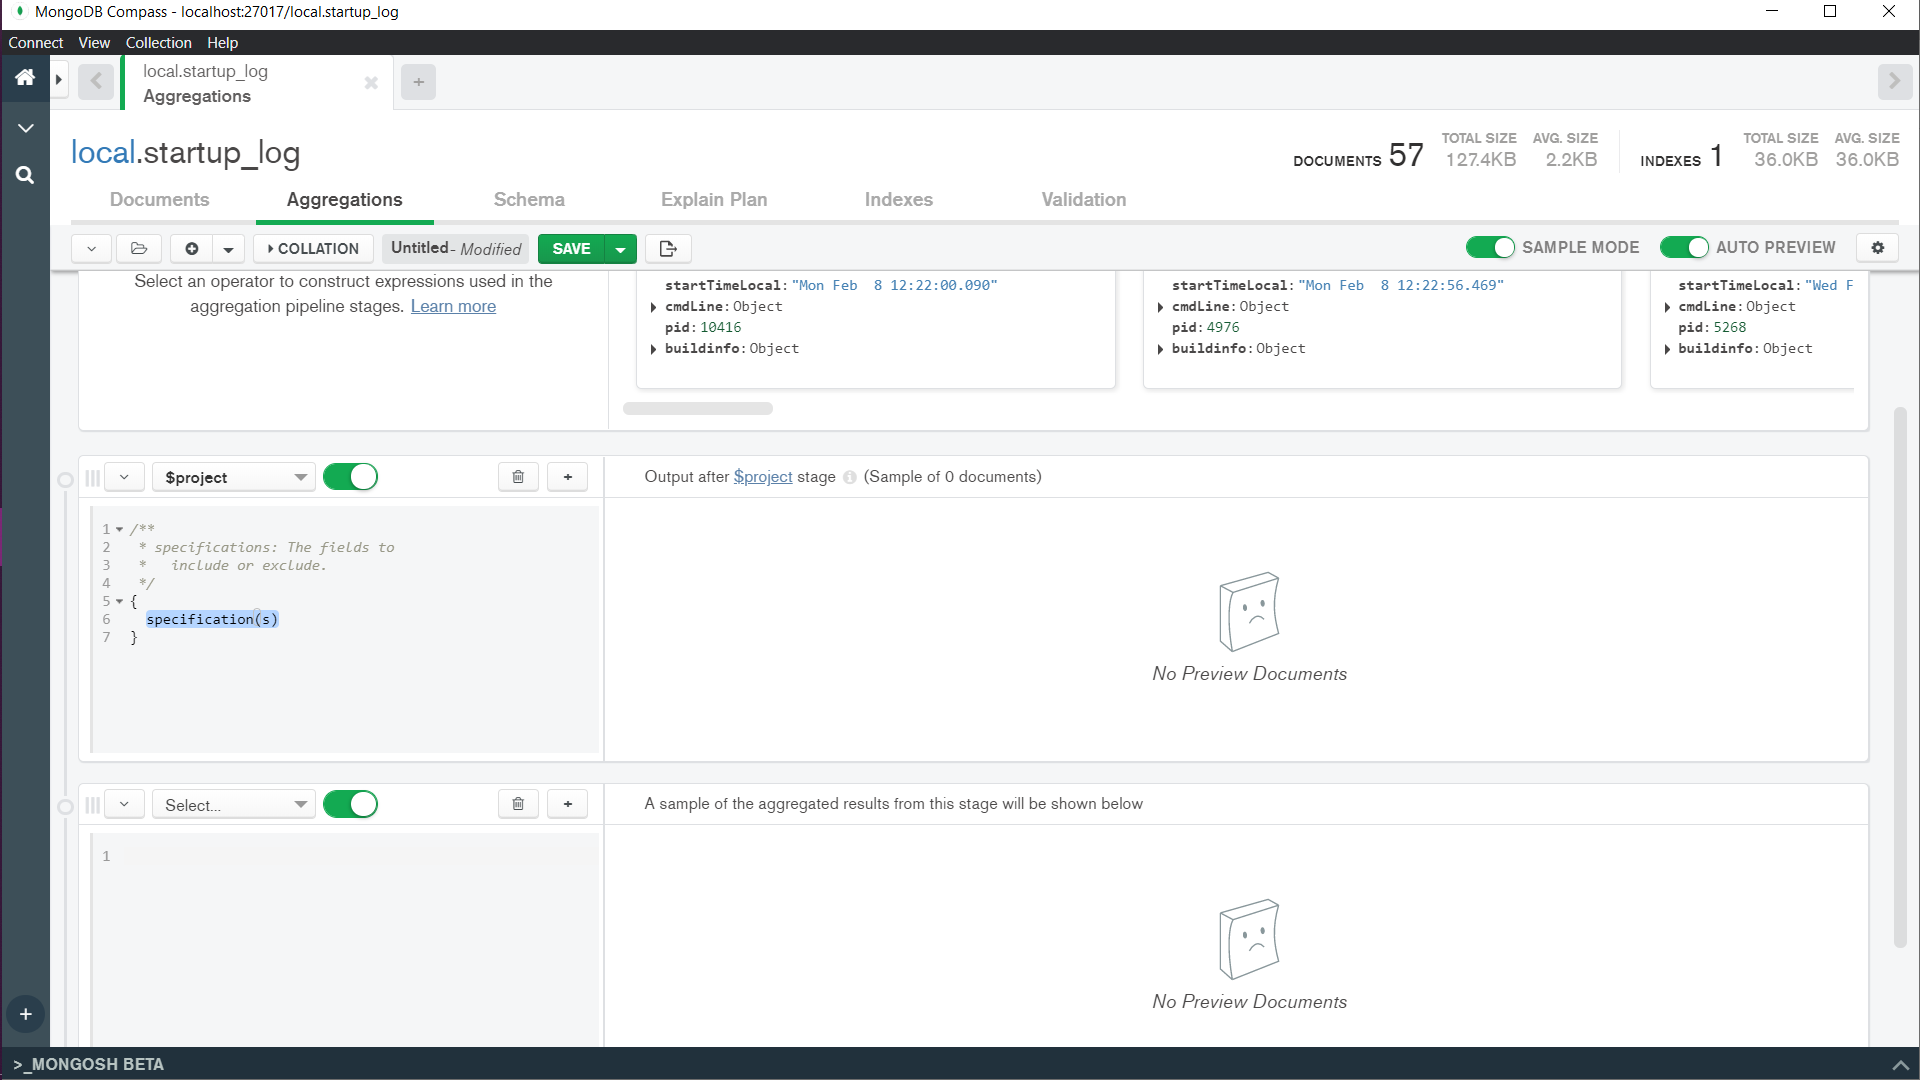Screen dimensions: 1920x1080
Task: Open the Learn more link
Action: pos(453,306)
